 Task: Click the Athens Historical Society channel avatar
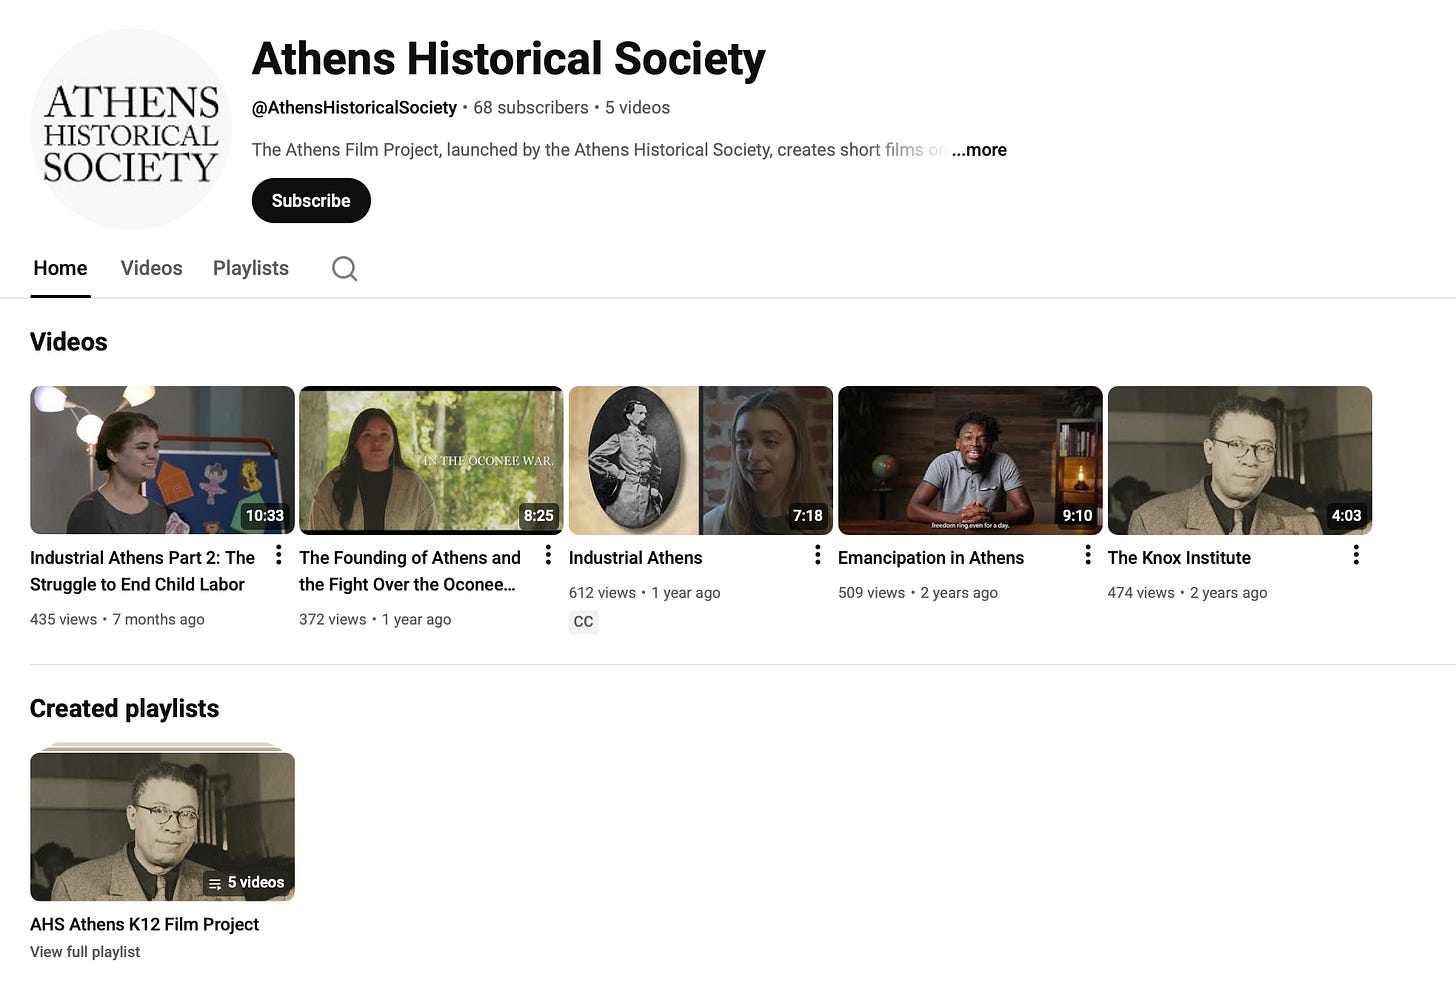pyautogui.click(x=131, y=129)
